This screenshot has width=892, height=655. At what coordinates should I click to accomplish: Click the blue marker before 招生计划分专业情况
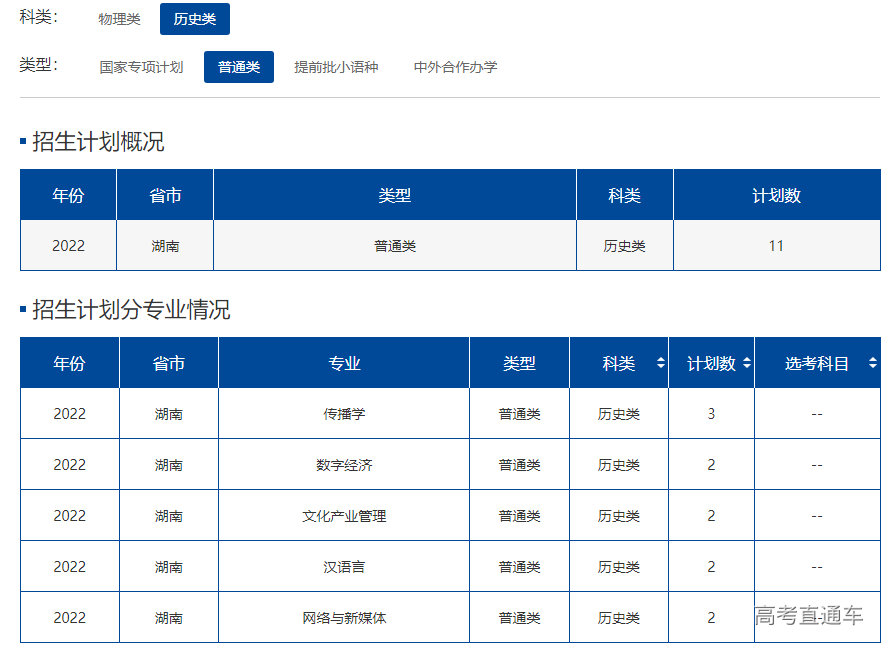click(21, 311)
